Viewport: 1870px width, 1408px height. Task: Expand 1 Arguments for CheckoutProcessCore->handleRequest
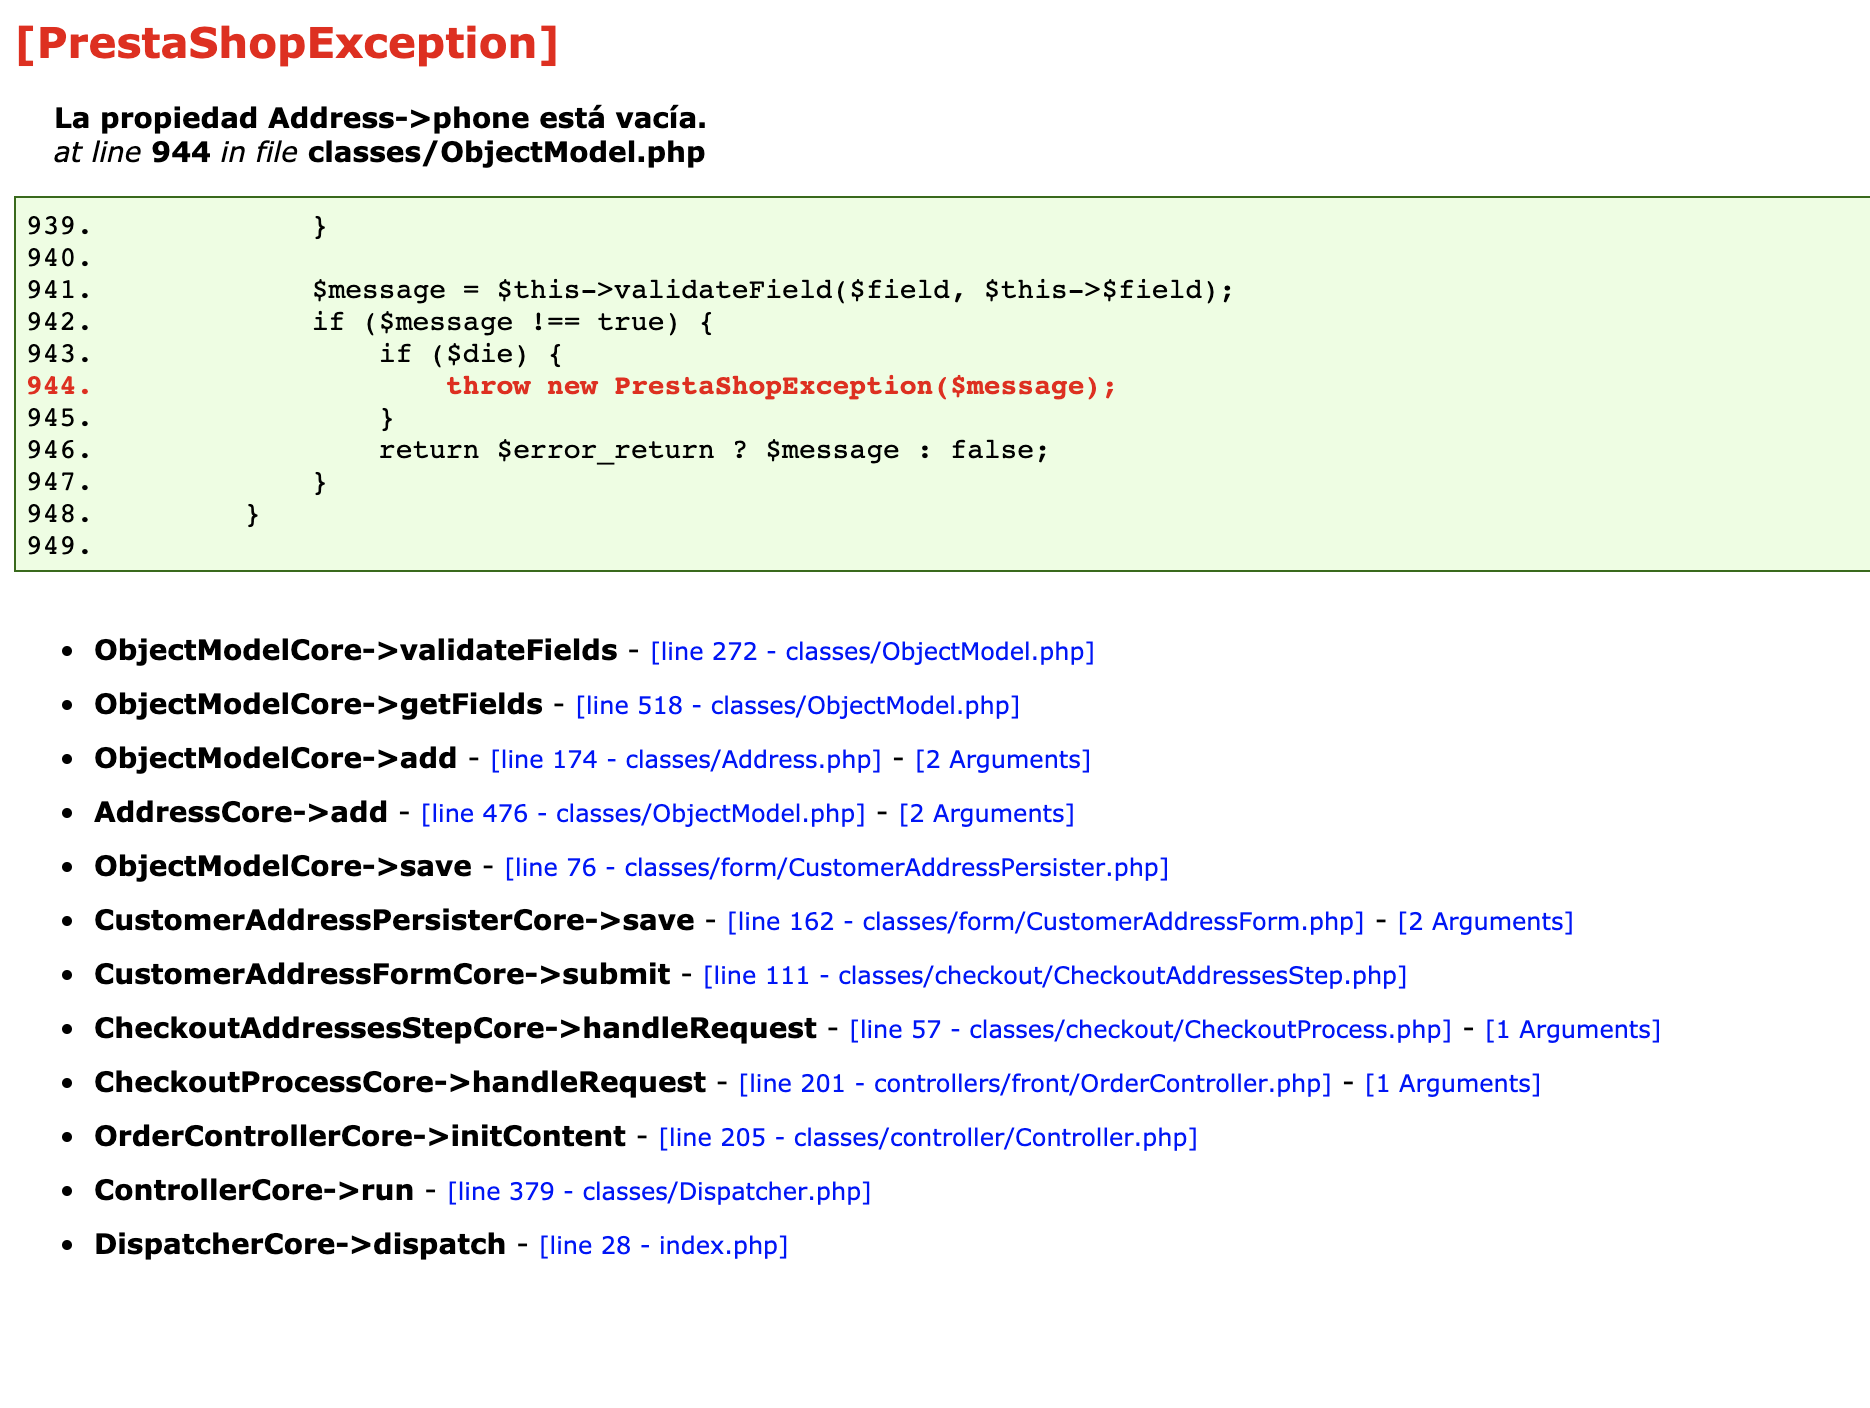[1453, 1084]
